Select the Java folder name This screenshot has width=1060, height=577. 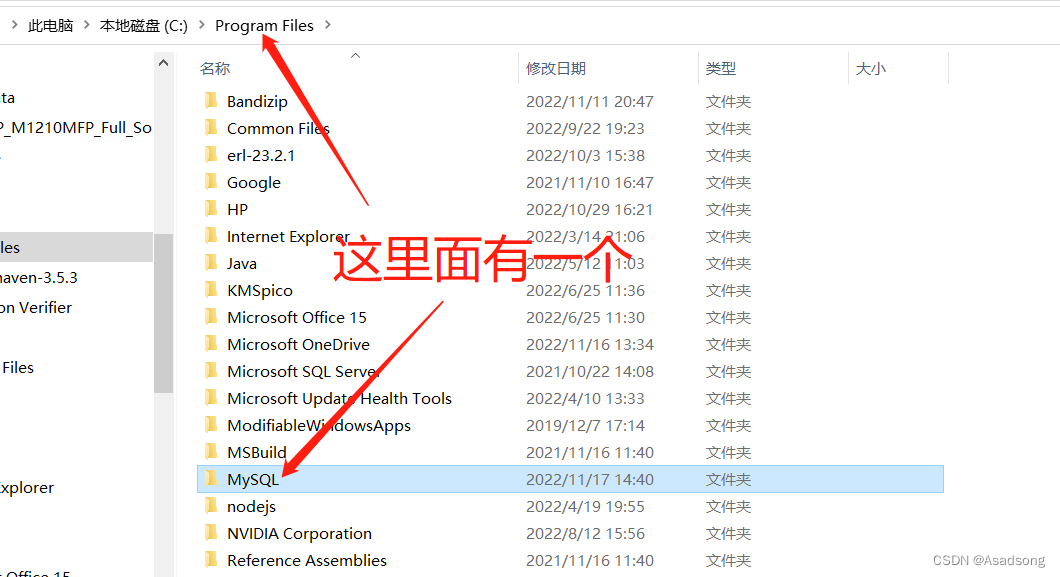(x=242, y=264)
